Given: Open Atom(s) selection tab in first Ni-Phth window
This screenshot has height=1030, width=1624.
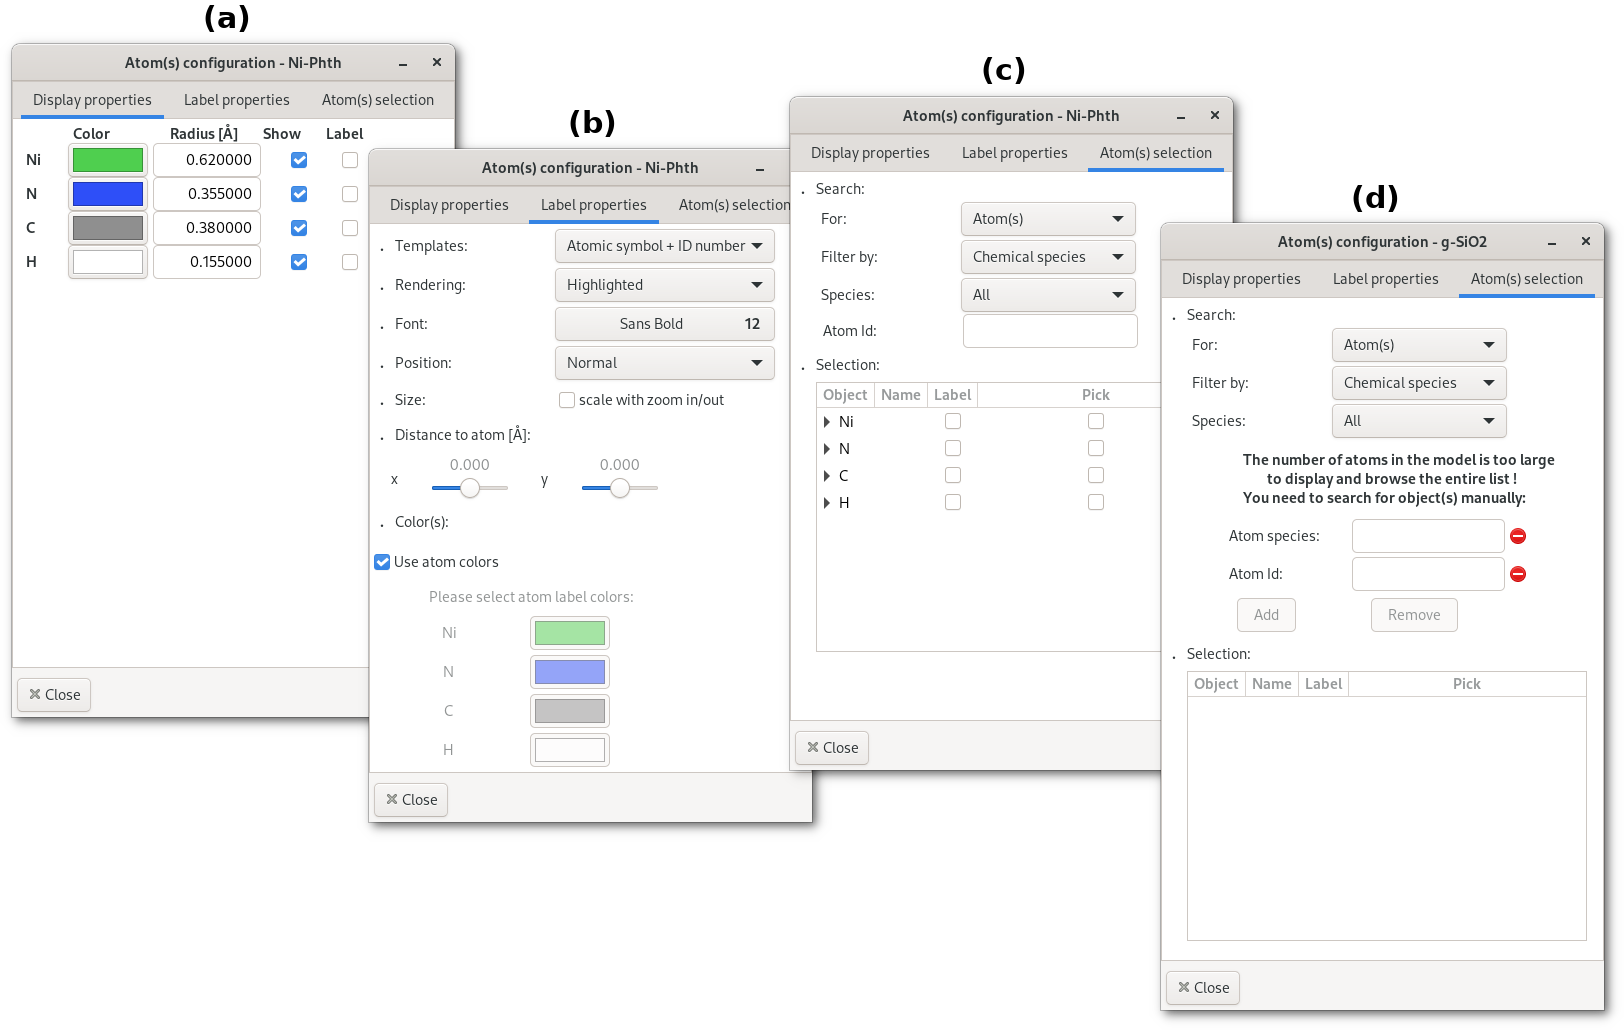Looking at the screenshot, I should (x=377, y=100).
